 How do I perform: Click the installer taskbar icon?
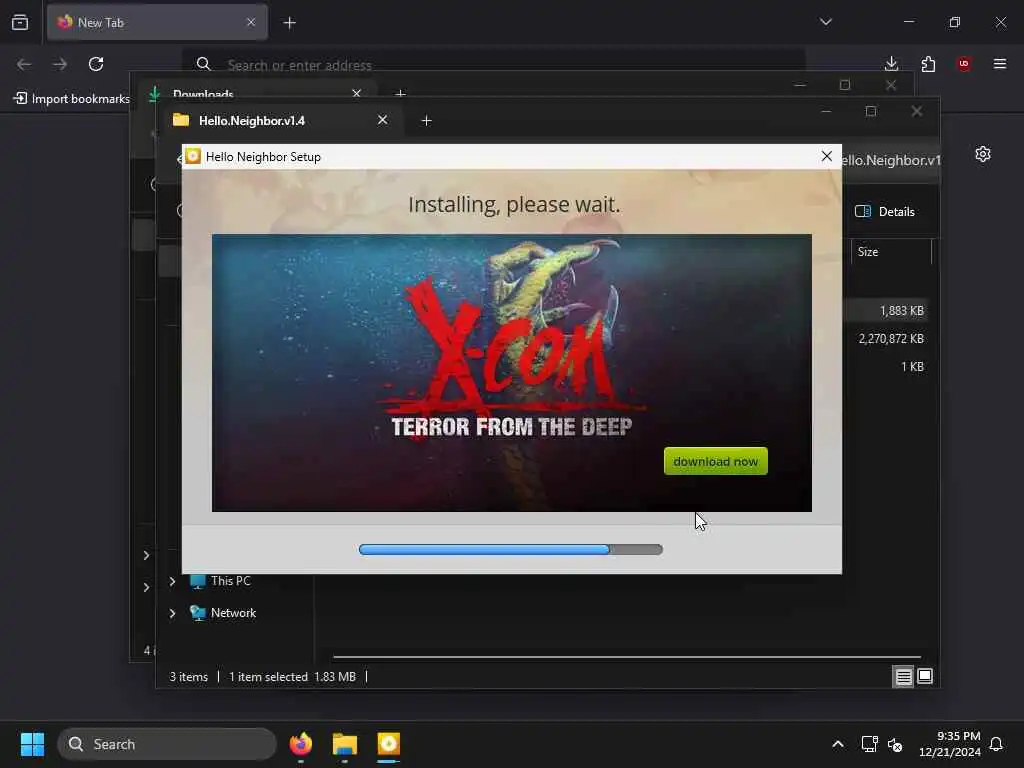(388, 744)
